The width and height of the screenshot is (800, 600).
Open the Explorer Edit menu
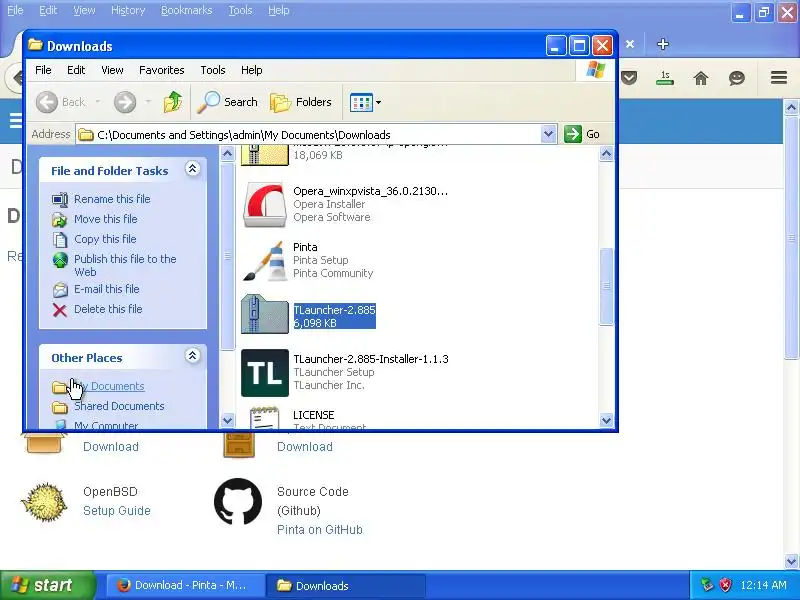coord(76,70)
